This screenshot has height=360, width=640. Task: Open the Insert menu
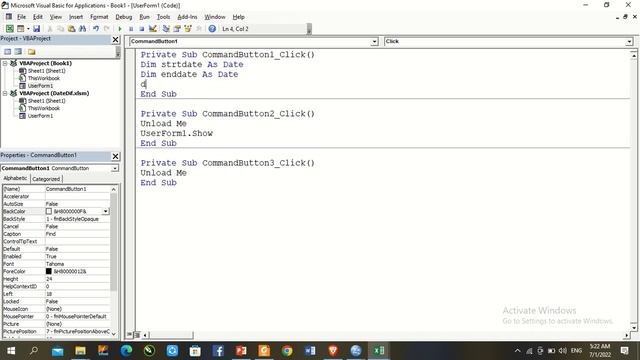(x=76, y=17)
